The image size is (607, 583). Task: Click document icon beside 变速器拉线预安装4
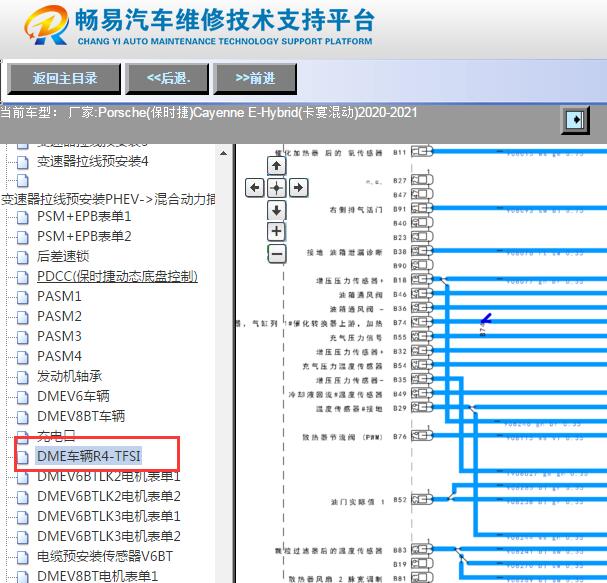[x=23, y=162]
